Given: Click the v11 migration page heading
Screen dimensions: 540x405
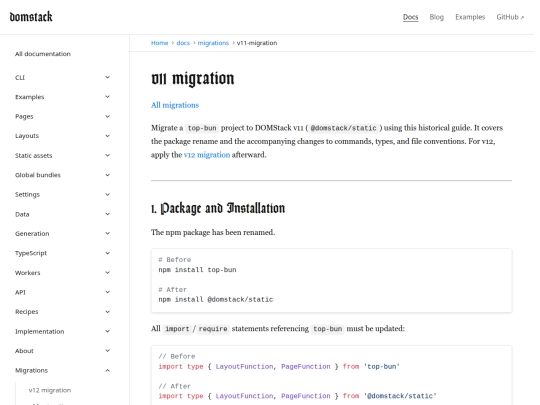Looking at the screenshot, I should (193, 79).
